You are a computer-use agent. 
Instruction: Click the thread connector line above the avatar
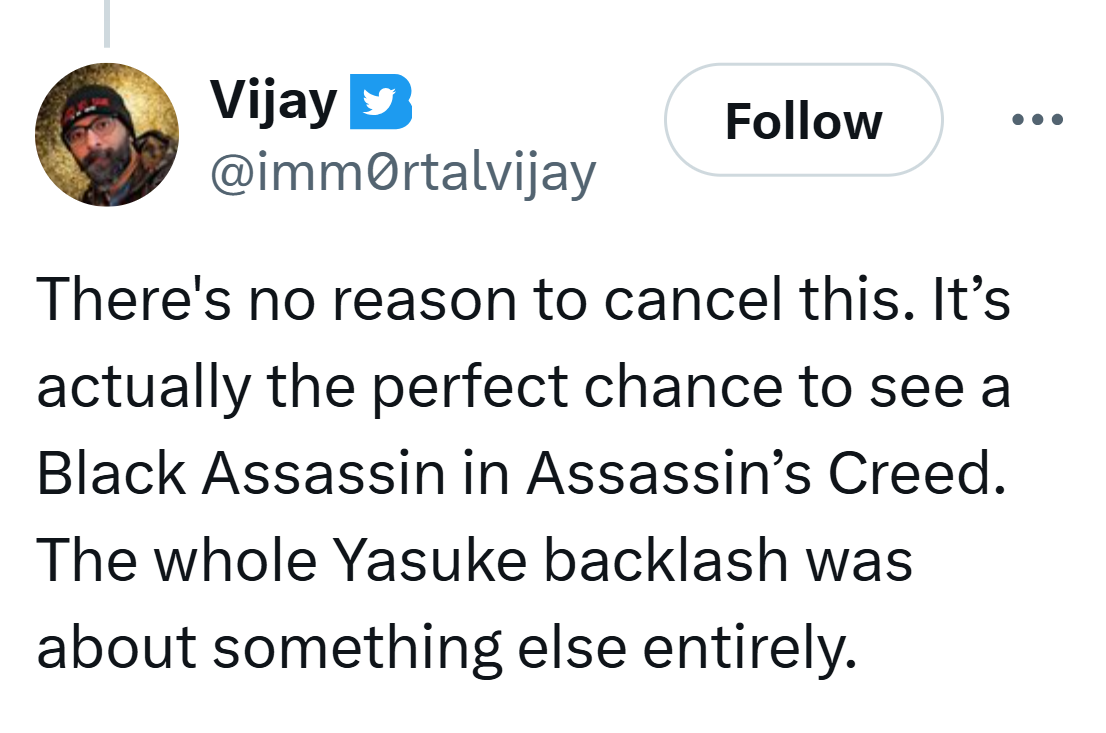(x=106, y=22)
